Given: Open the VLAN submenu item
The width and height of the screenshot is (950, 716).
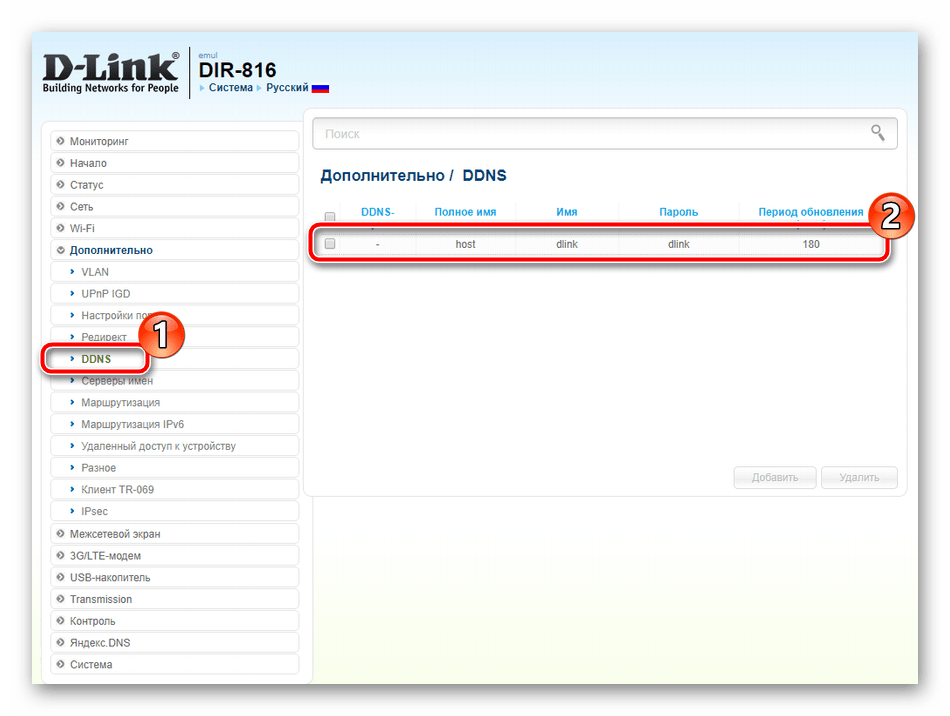Looking at the screenshot, I should (x=174, y=272).
